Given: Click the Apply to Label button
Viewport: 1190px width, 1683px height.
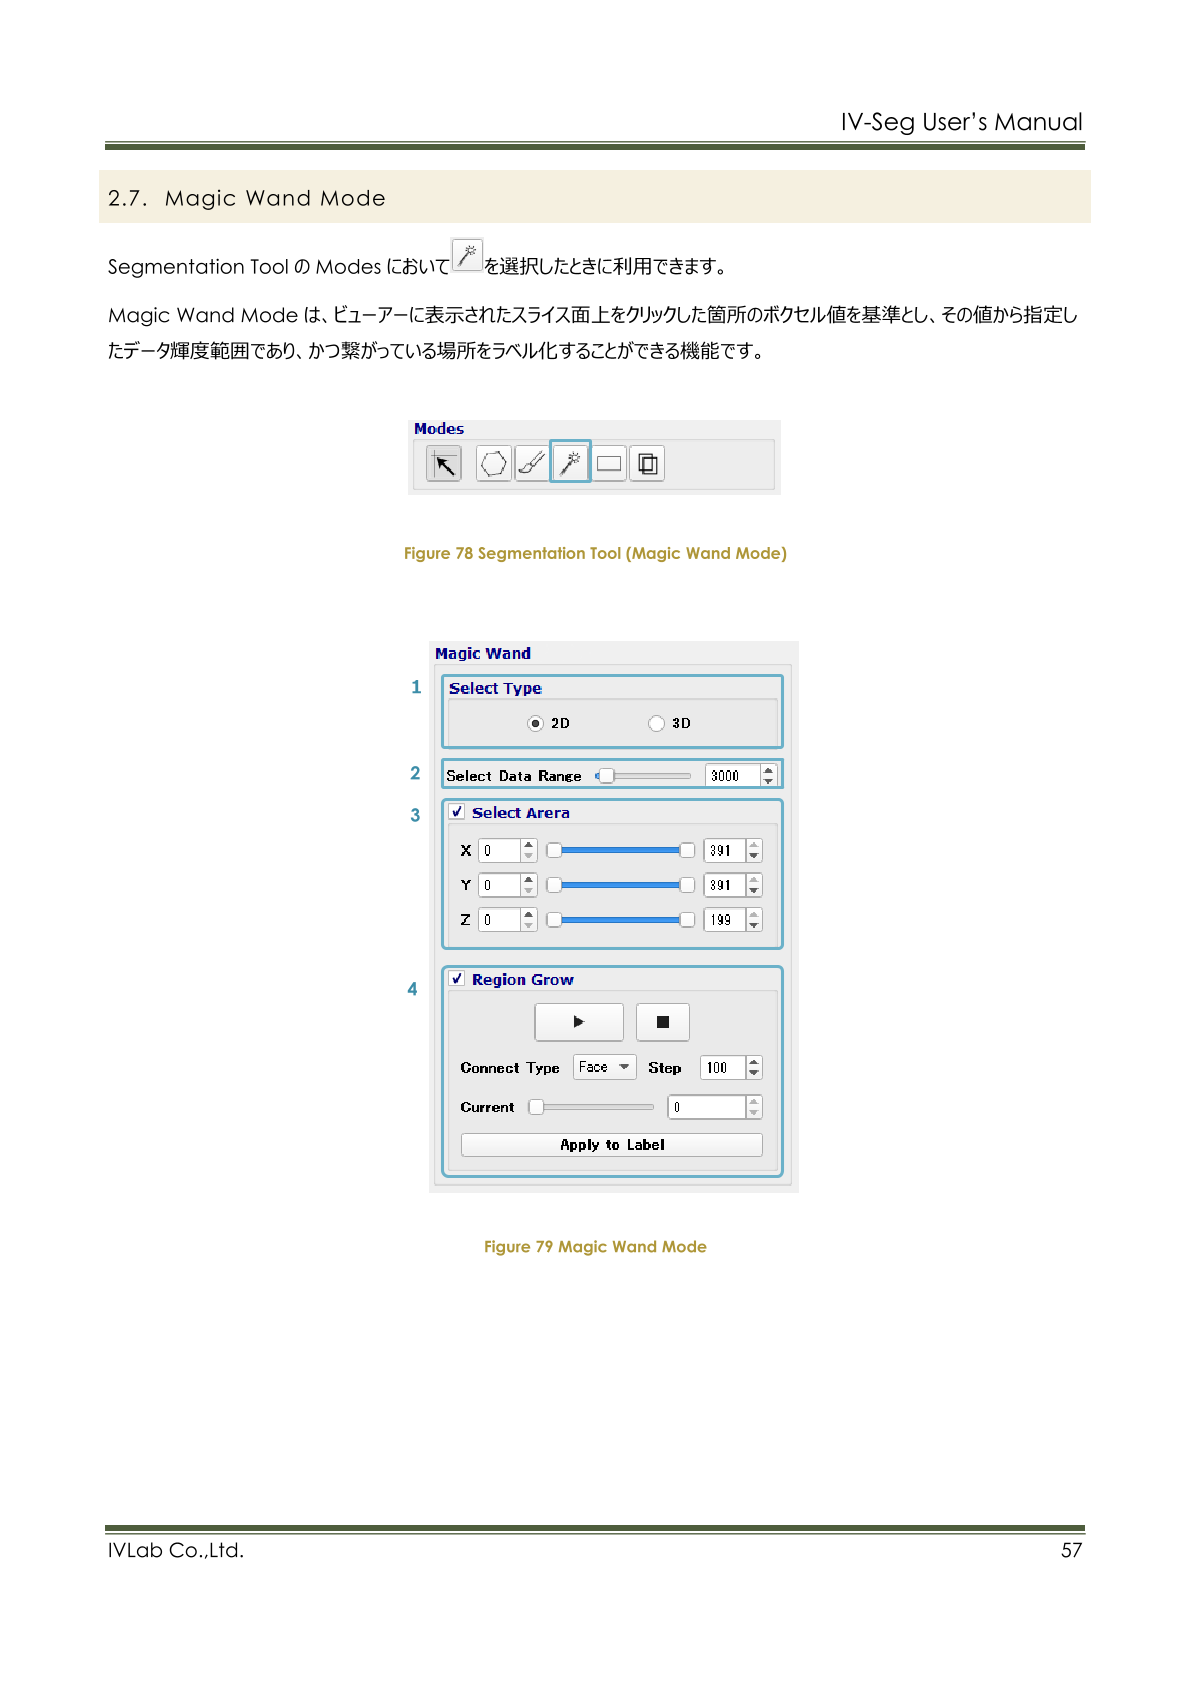Looking at the screenshot, I should click(x=611, y=1145).
